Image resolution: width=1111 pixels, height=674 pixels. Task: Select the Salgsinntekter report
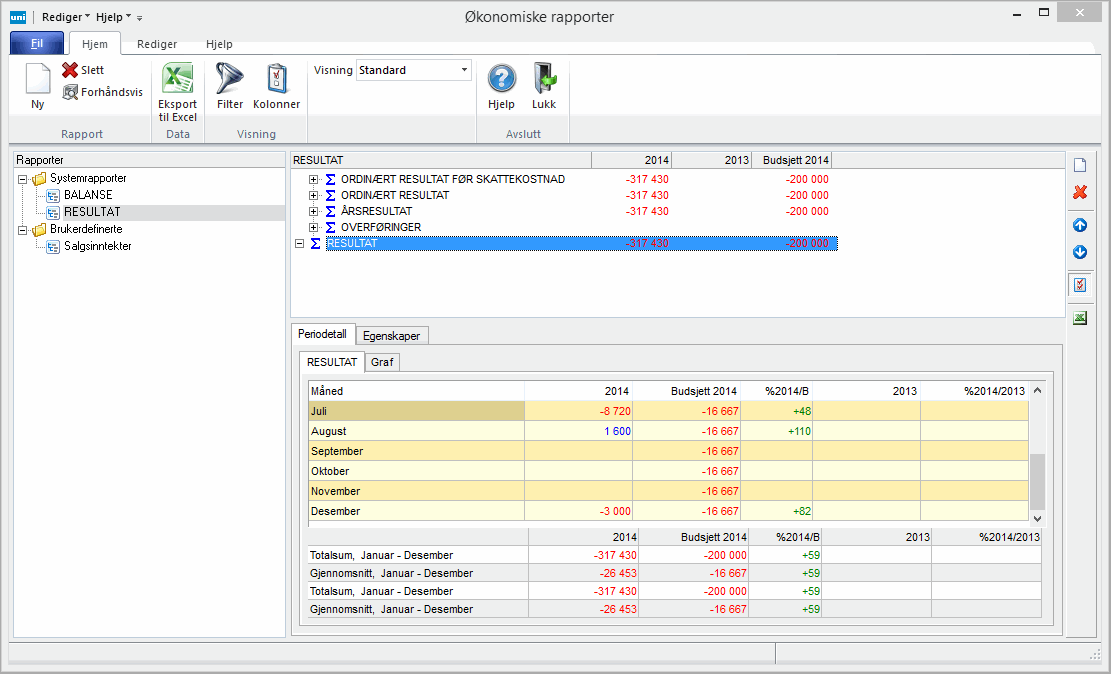[97, 246]
